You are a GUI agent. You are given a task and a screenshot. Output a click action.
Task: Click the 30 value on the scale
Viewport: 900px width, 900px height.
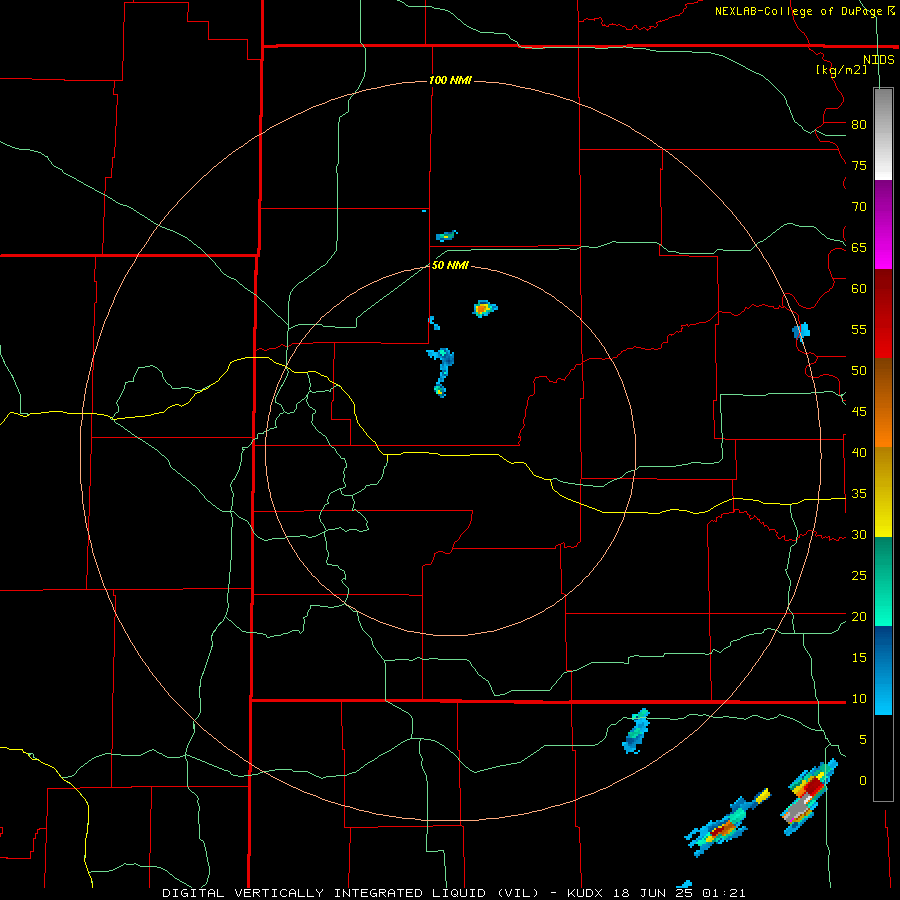pyautogui.click(x=859, y=534)
